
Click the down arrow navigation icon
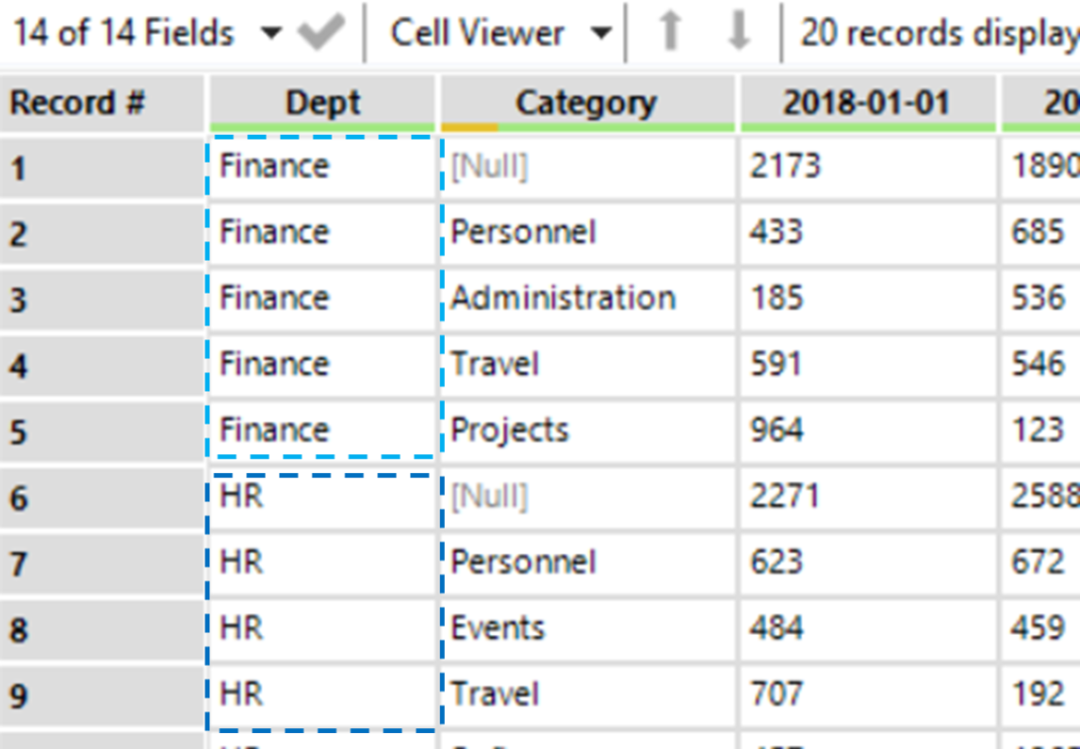738,33
